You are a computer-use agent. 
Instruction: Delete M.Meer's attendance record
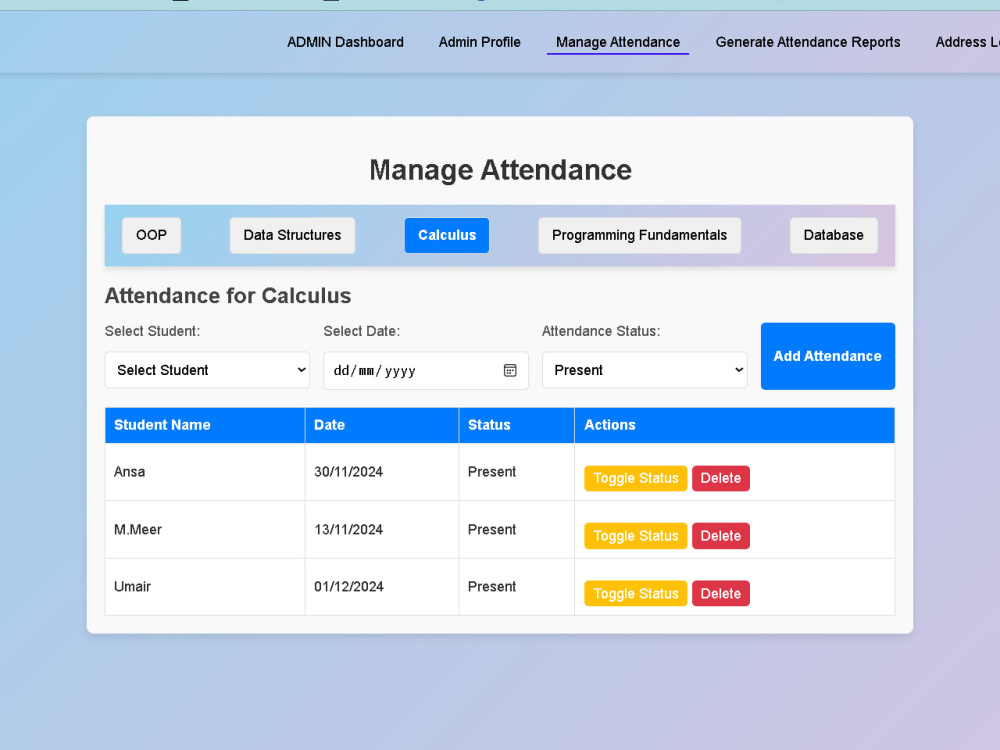pyautogui.click(x=721, y=536)
